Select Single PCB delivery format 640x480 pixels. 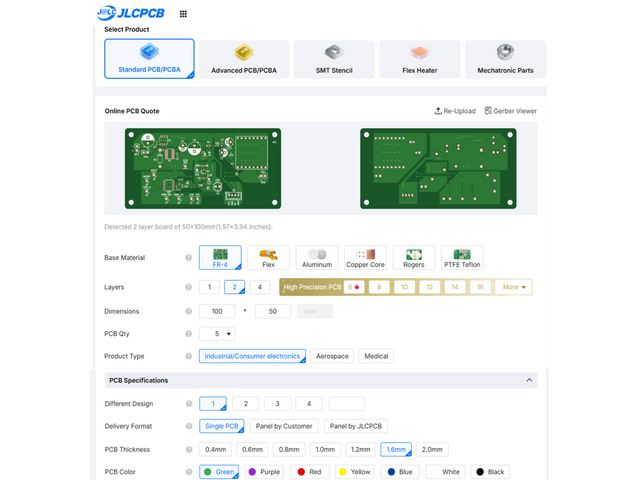pyautogui.click(x=222, y=426)
